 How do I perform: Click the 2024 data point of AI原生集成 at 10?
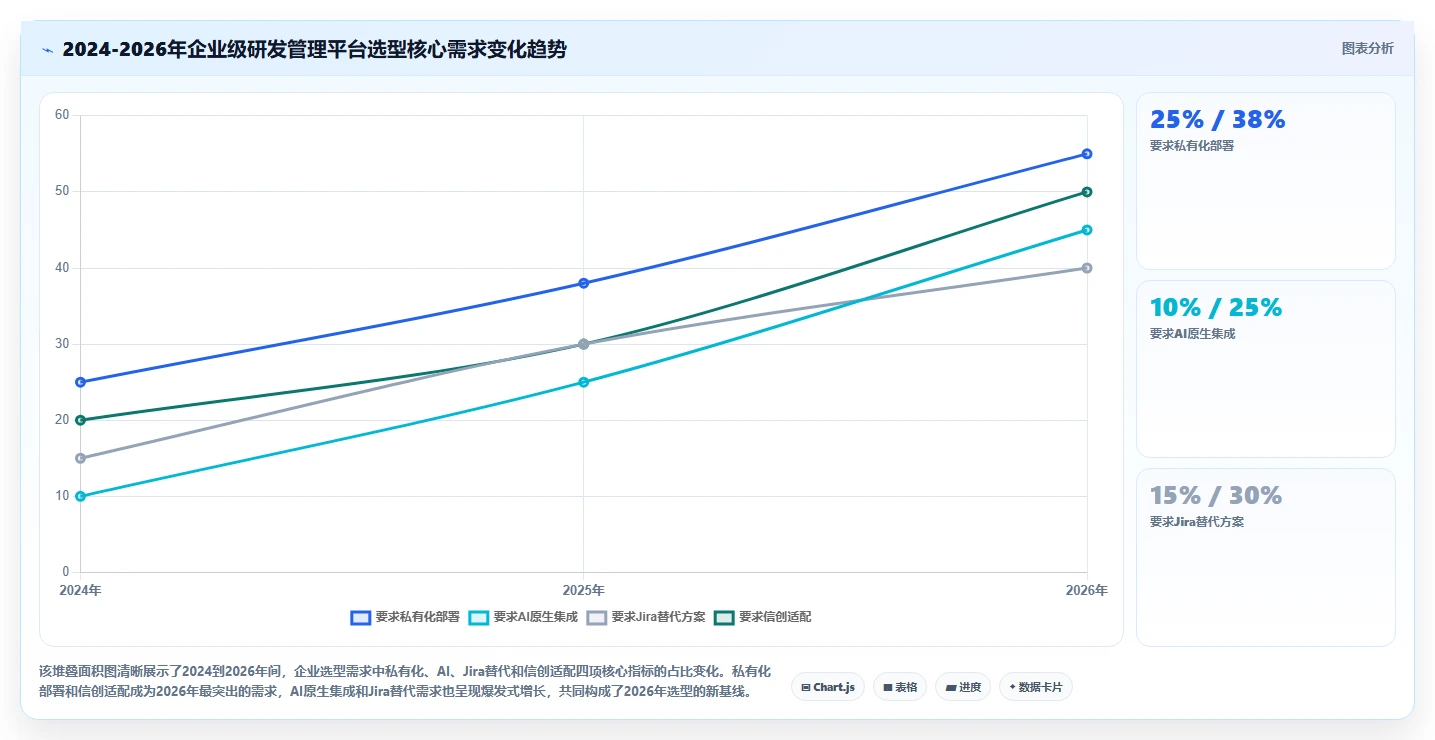click(x=80, y=496)
